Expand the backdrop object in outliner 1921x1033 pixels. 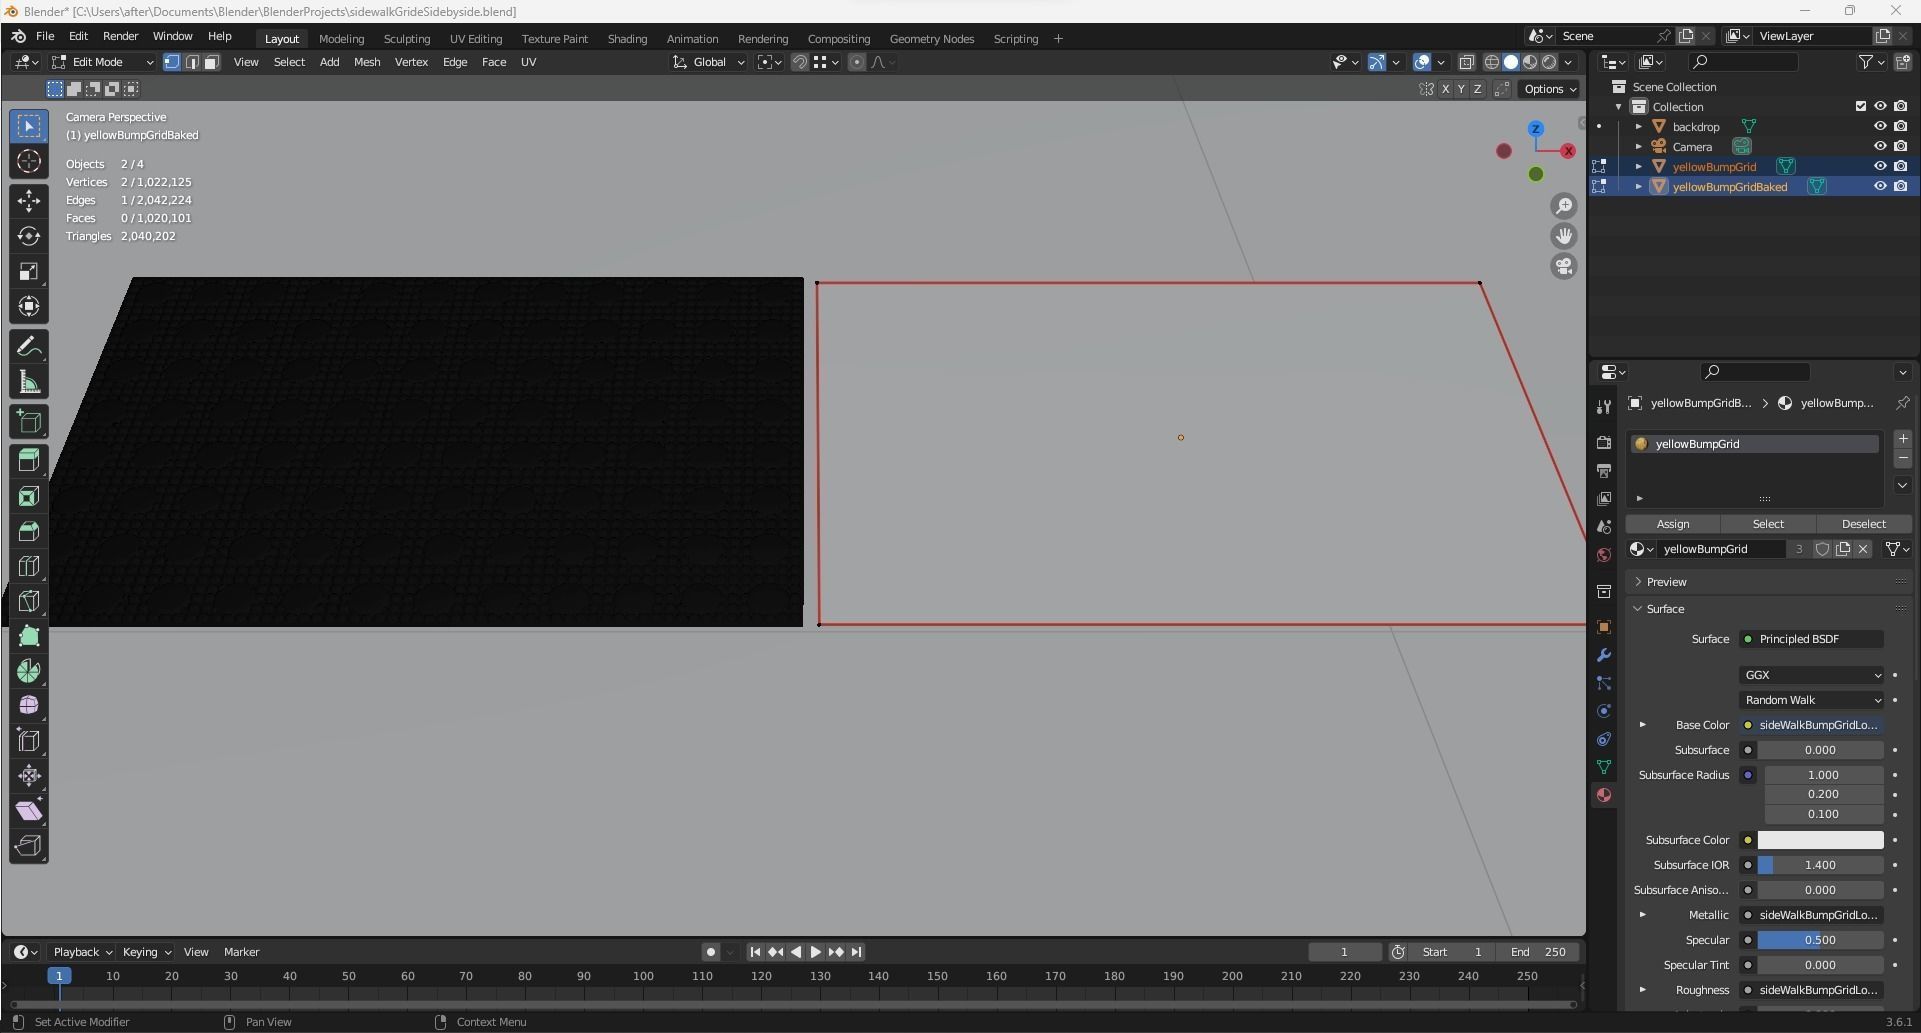click(1639, 127)
